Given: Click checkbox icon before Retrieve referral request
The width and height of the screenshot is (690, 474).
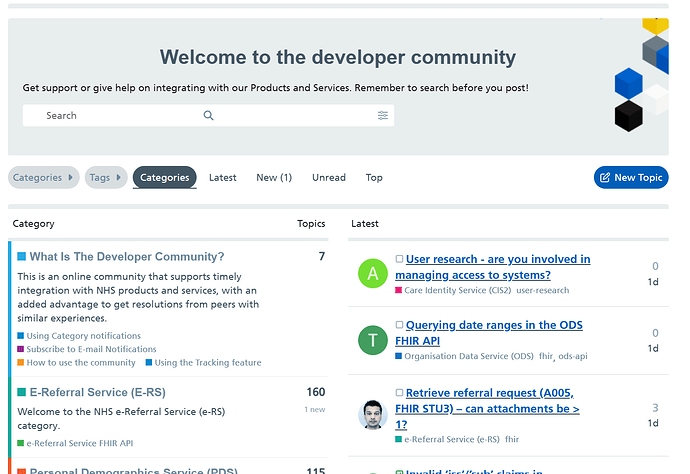Looking at the screenshot, I should [400, 394].
